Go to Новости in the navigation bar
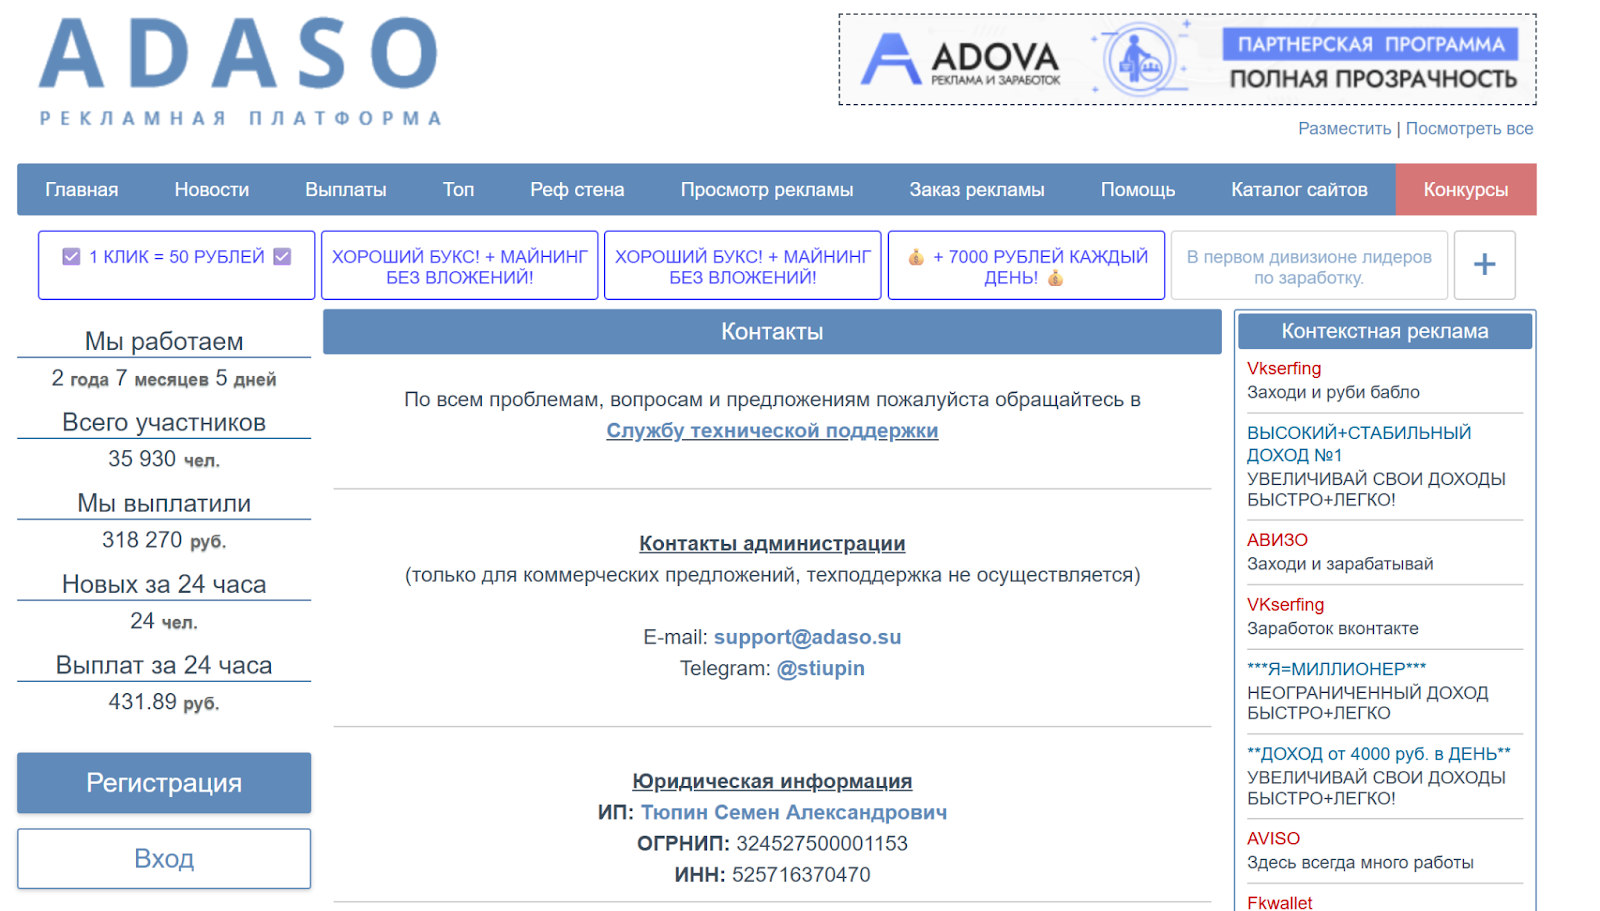 (x=212, y=190)
